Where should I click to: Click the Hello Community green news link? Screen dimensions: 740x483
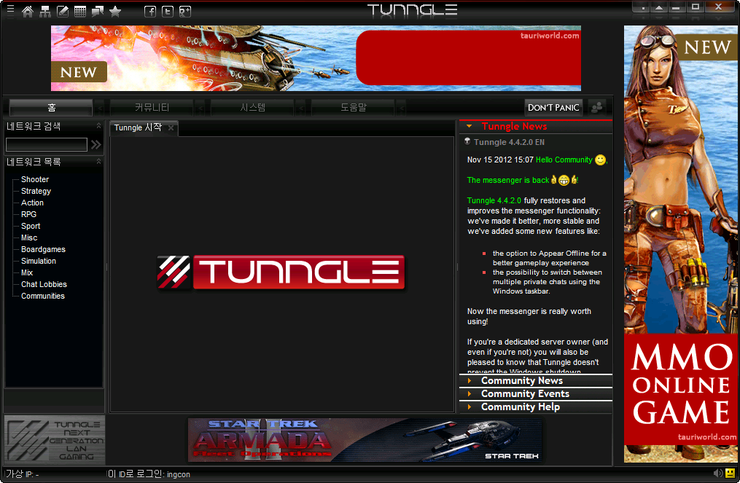[564, 160]
